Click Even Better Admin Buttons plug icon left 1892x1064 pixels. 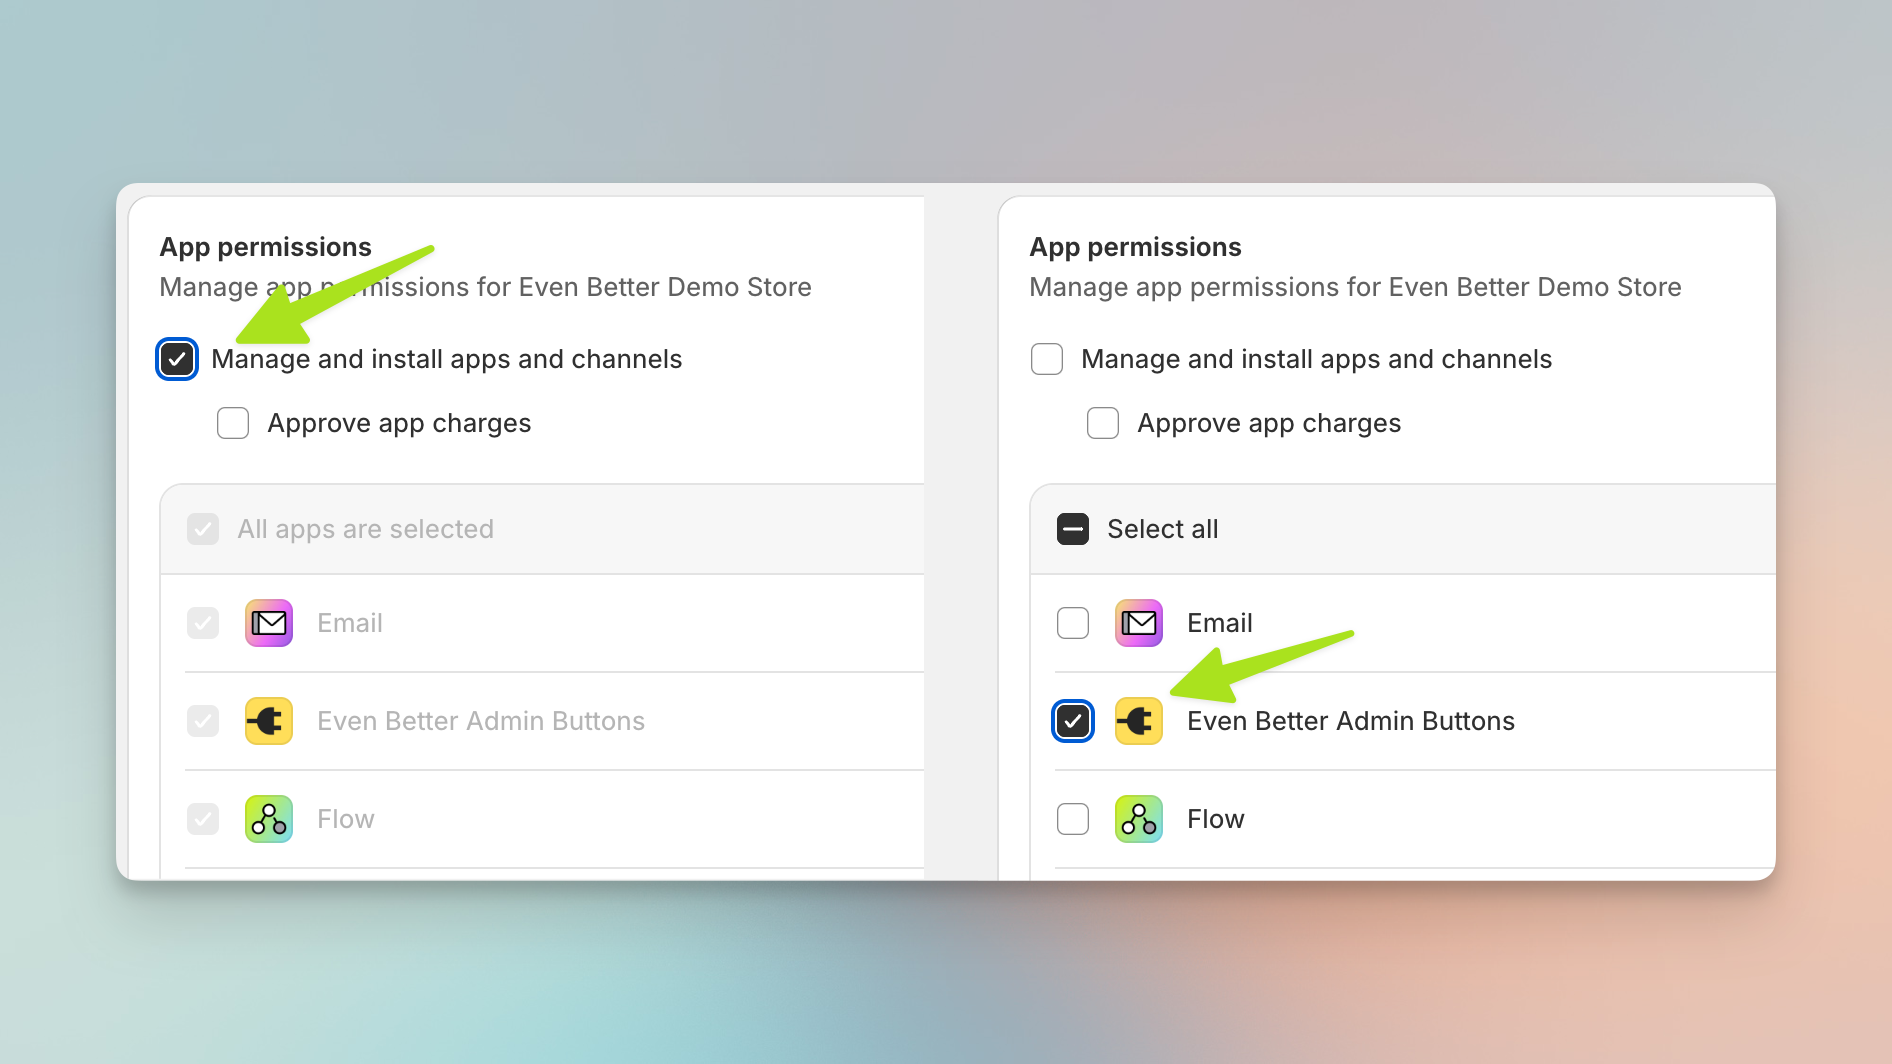[269, 721]
